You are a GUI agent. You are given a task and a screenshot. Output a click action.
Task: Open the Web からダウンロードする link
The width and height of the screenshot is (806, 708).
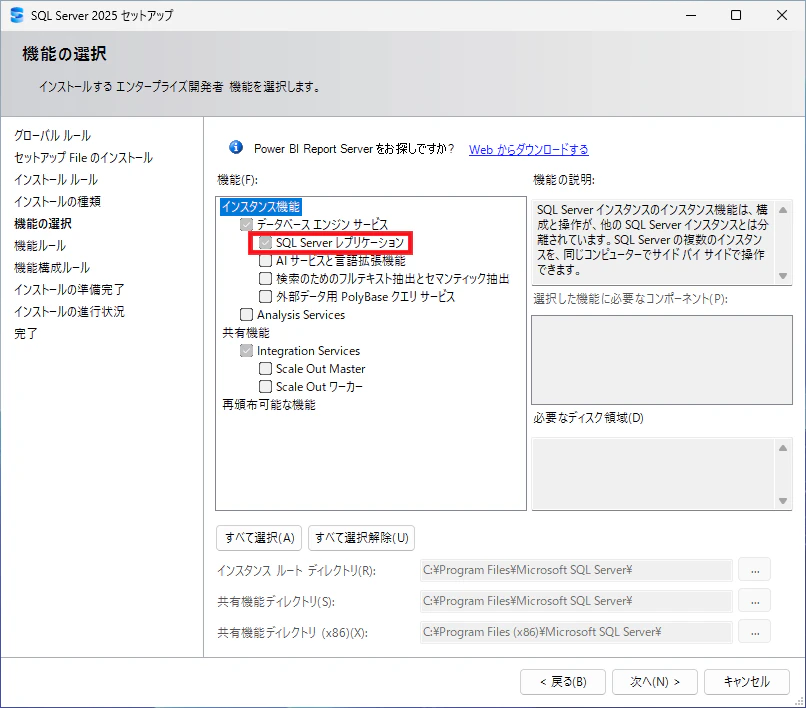coord(528,150)
